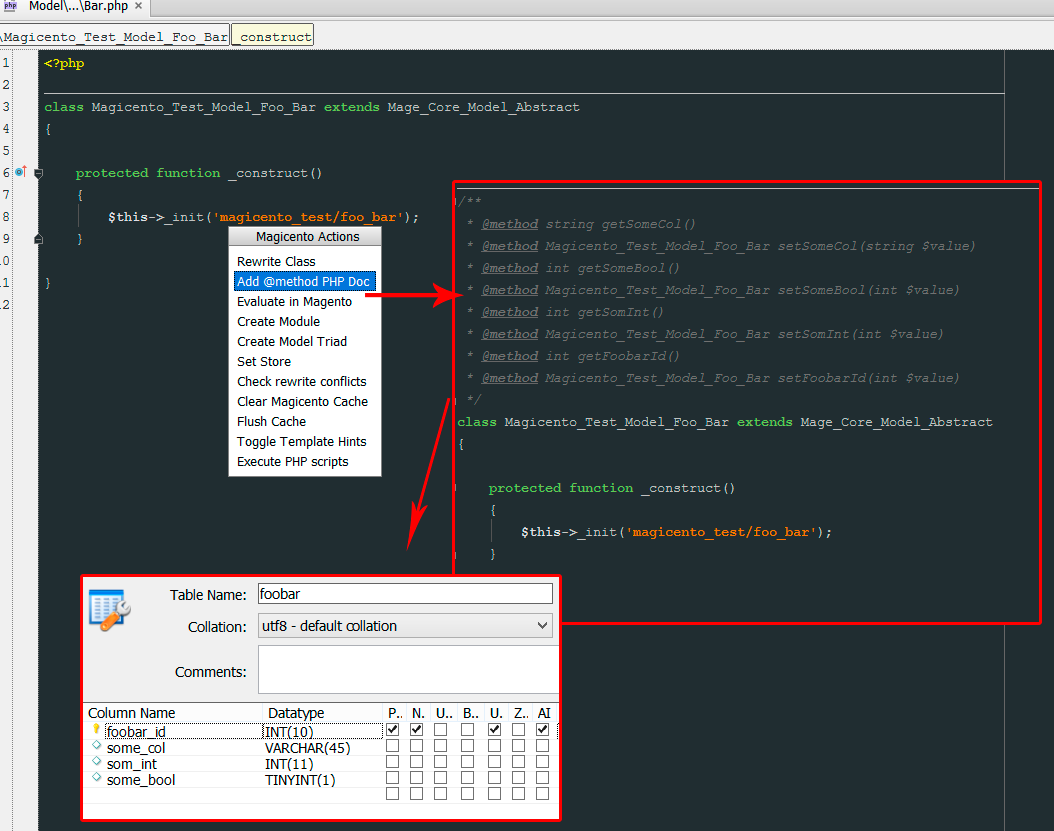
Task: Toggle the AI checkbox for foobar_id
Action: pyautogui.click(x=542, y=729)
